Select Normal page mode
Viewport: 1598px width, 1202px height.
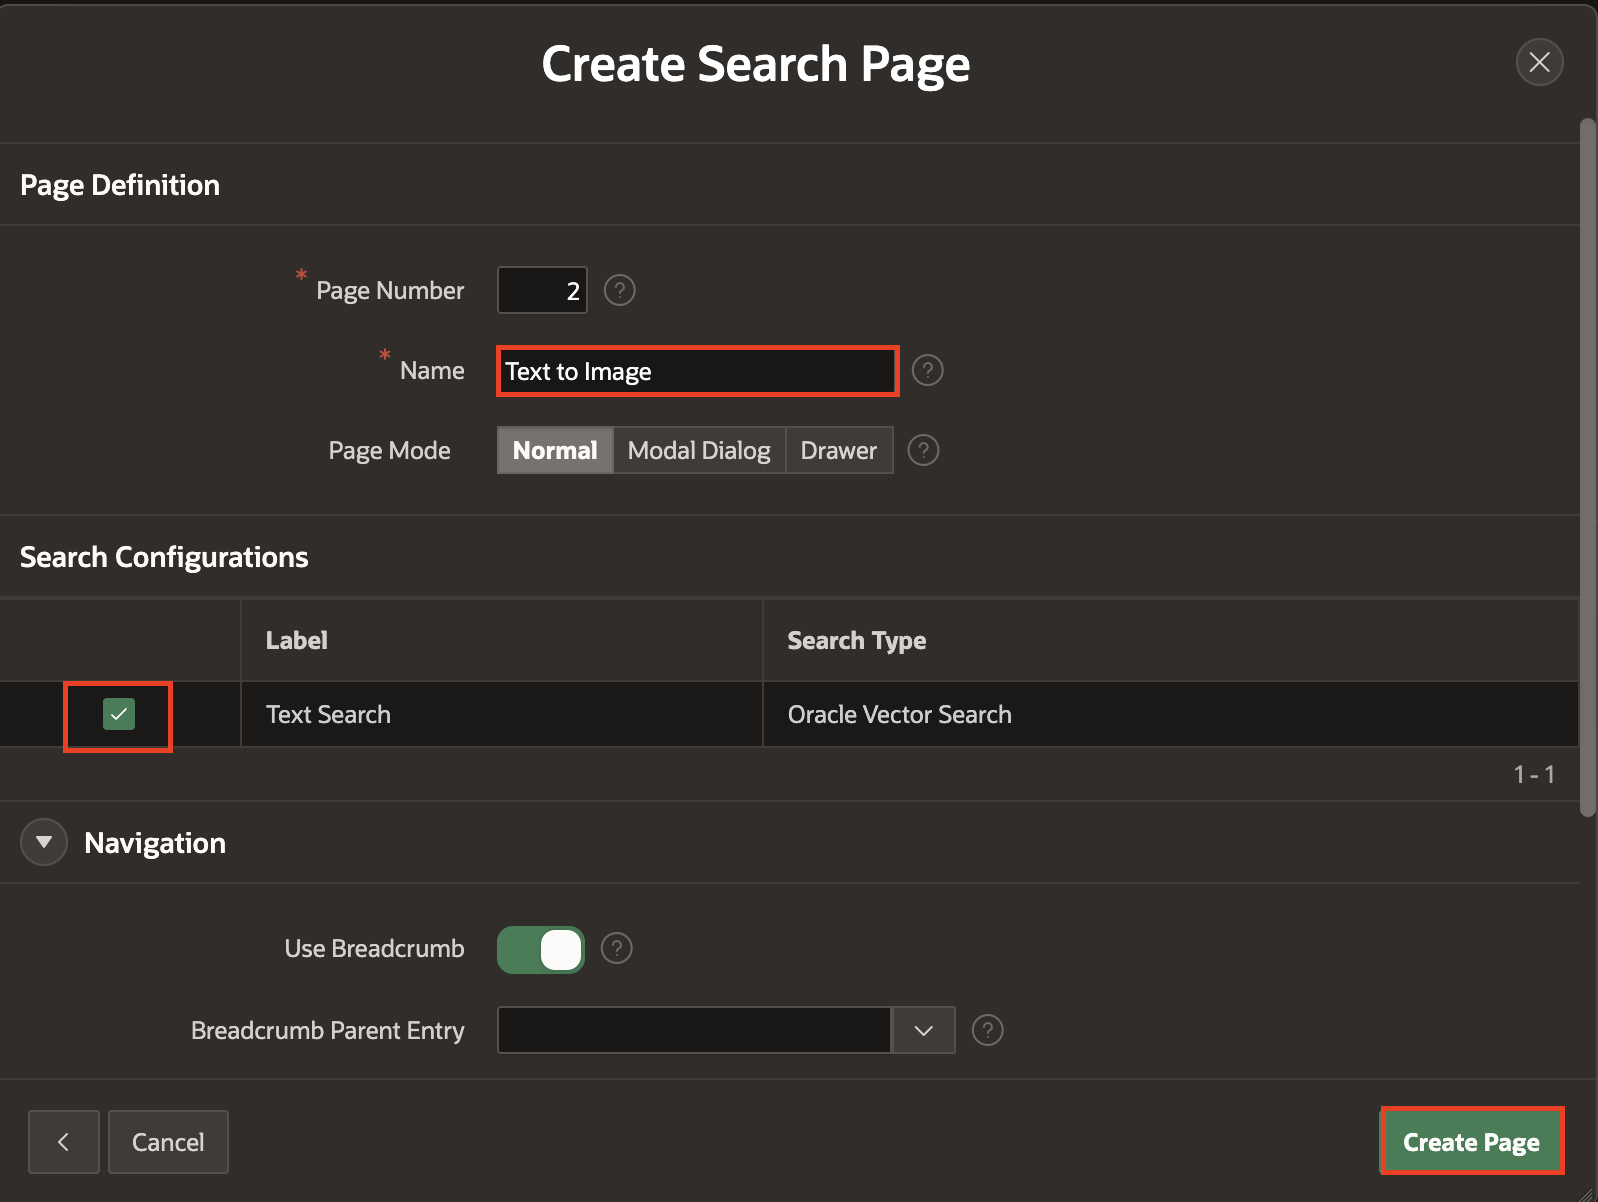555,451
